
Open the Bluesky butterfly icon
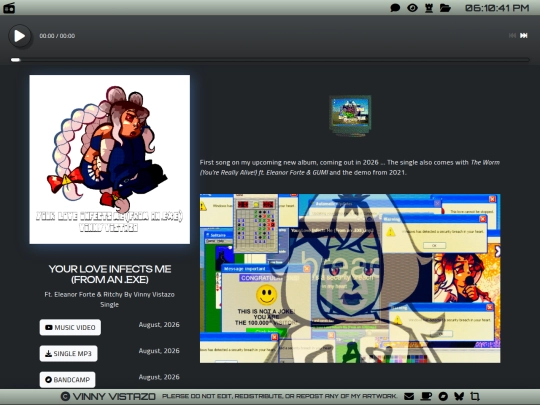[459, 396]
